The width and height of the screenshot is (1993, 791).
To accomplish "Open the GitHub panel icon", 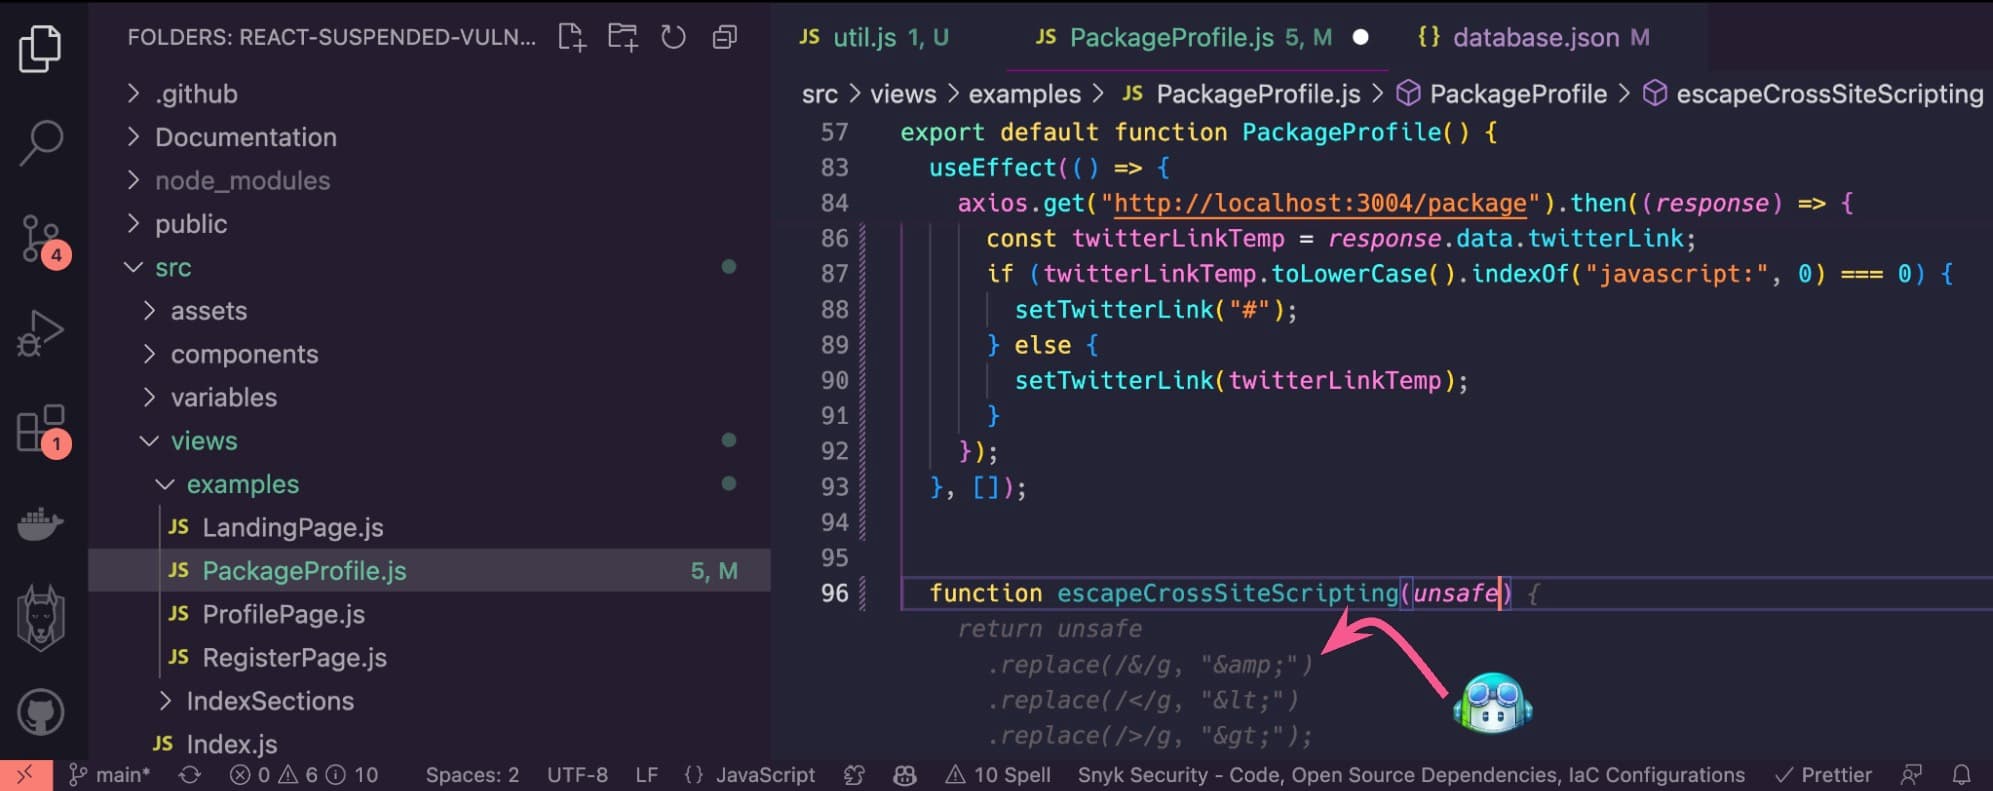I will pyautogui.click(x=41, y=712).
